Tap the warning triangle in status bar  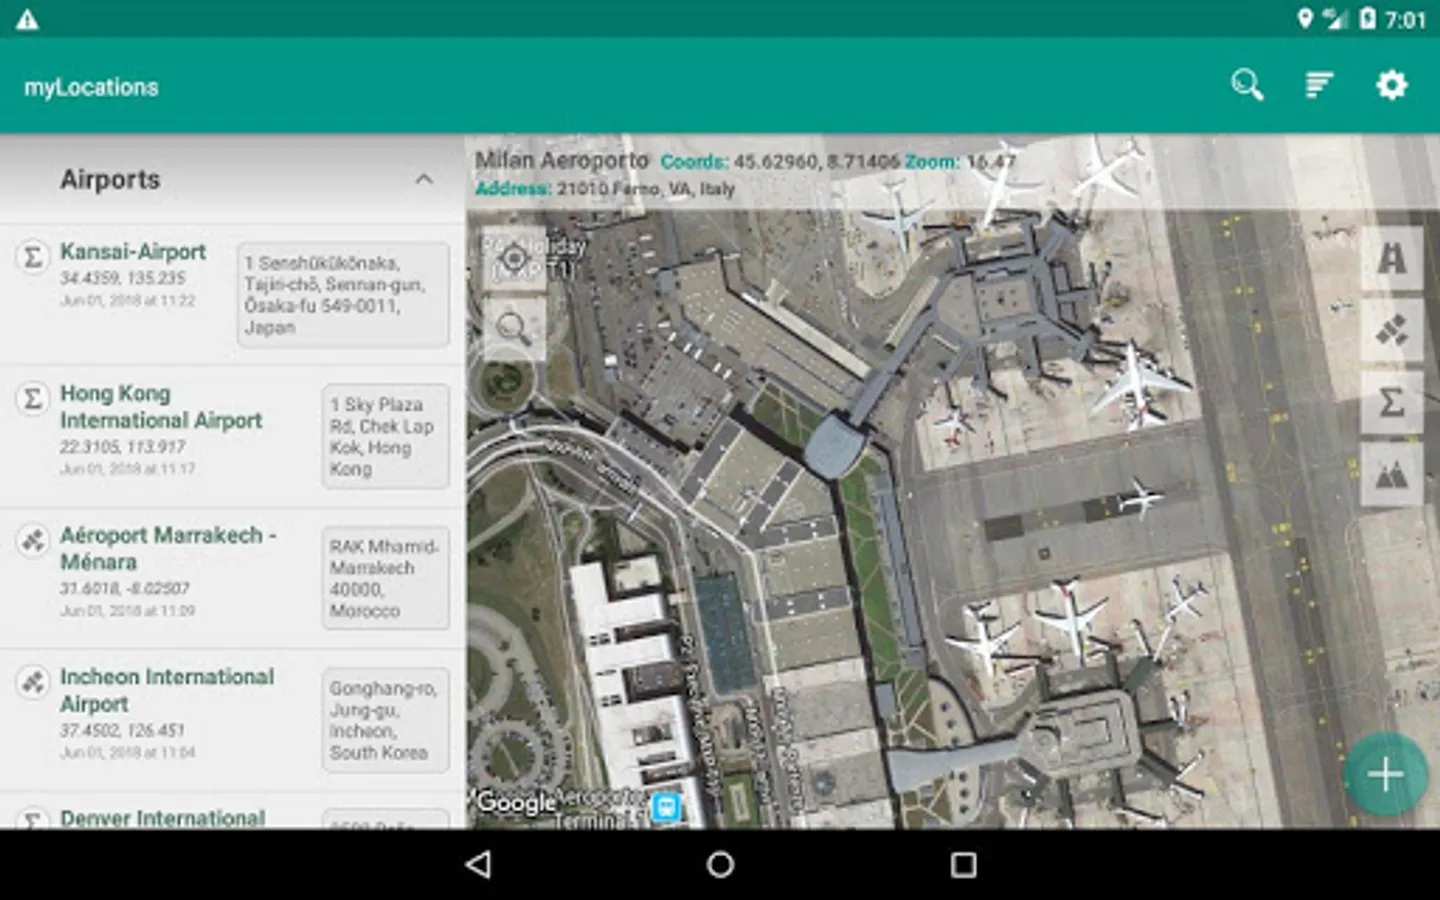click(27, 19)
